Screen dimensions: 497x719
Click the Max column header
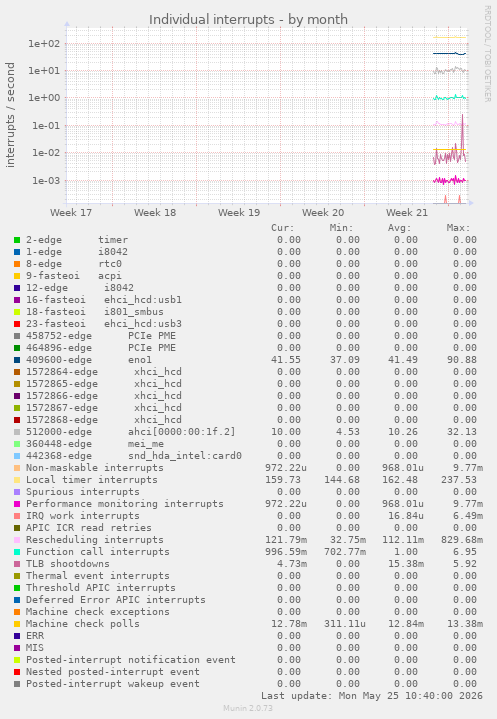pyautogui.click(x=458, y=228)
